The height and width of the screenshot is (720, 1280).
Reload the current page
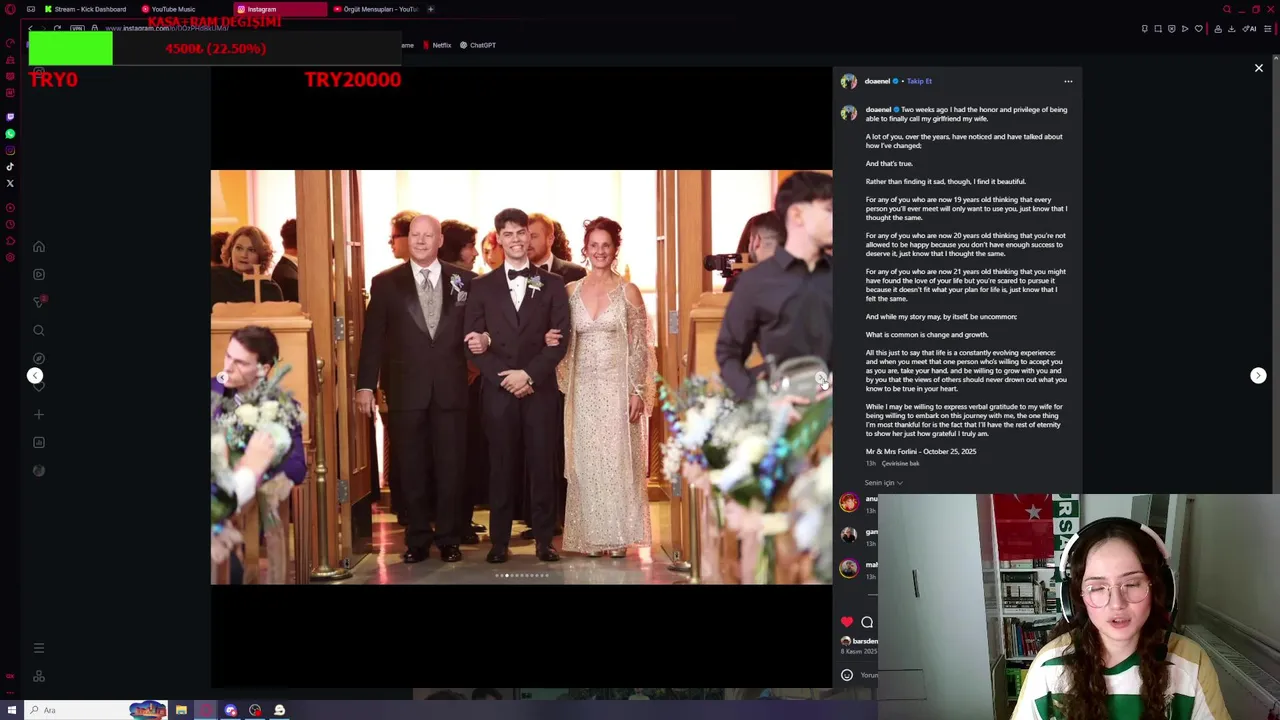[57, 28]
